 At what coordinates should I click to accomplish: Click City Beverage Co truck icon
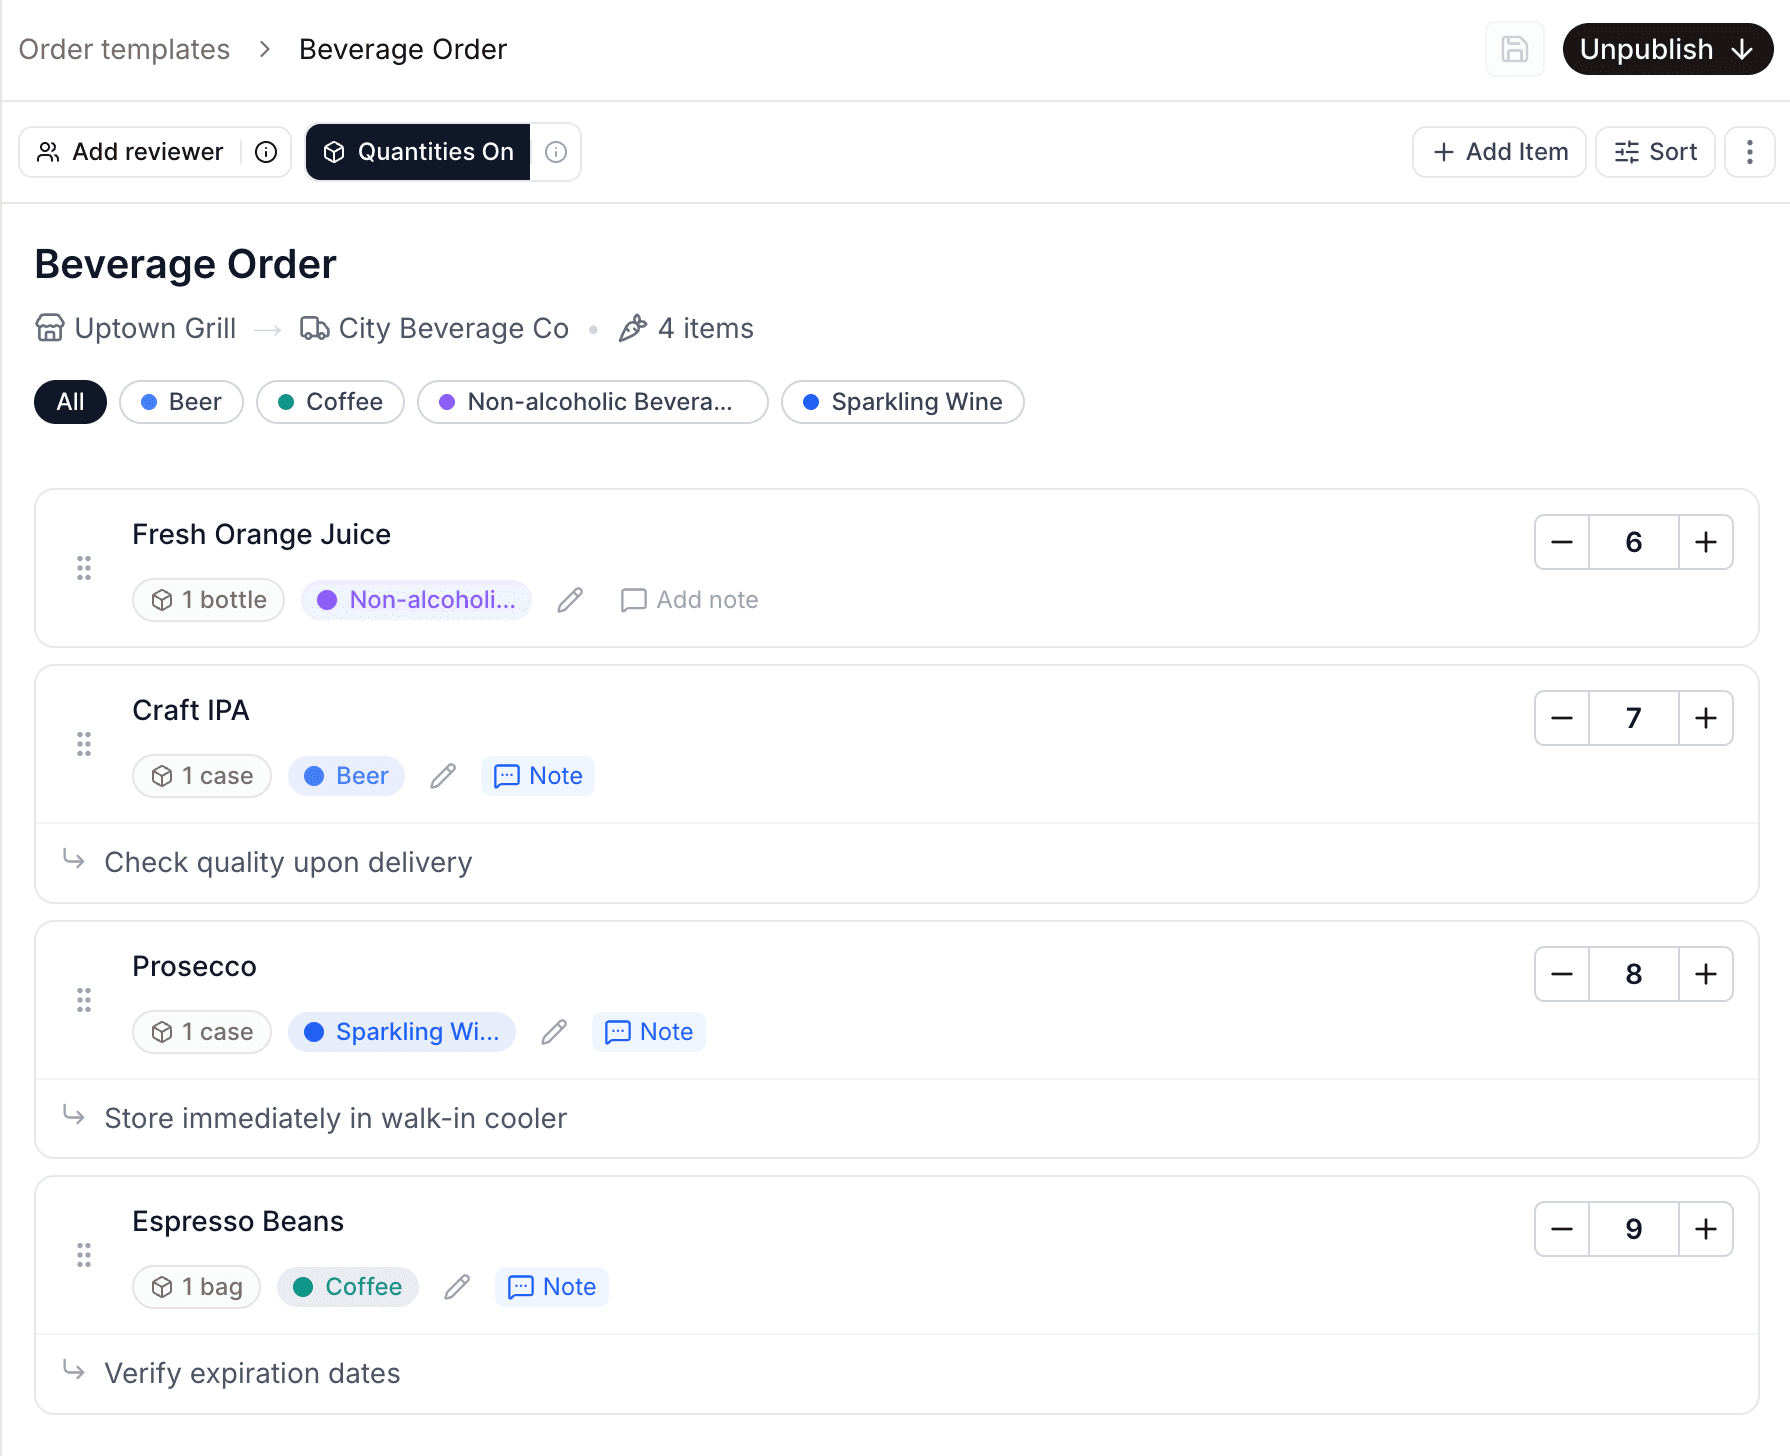click(315, 328)
